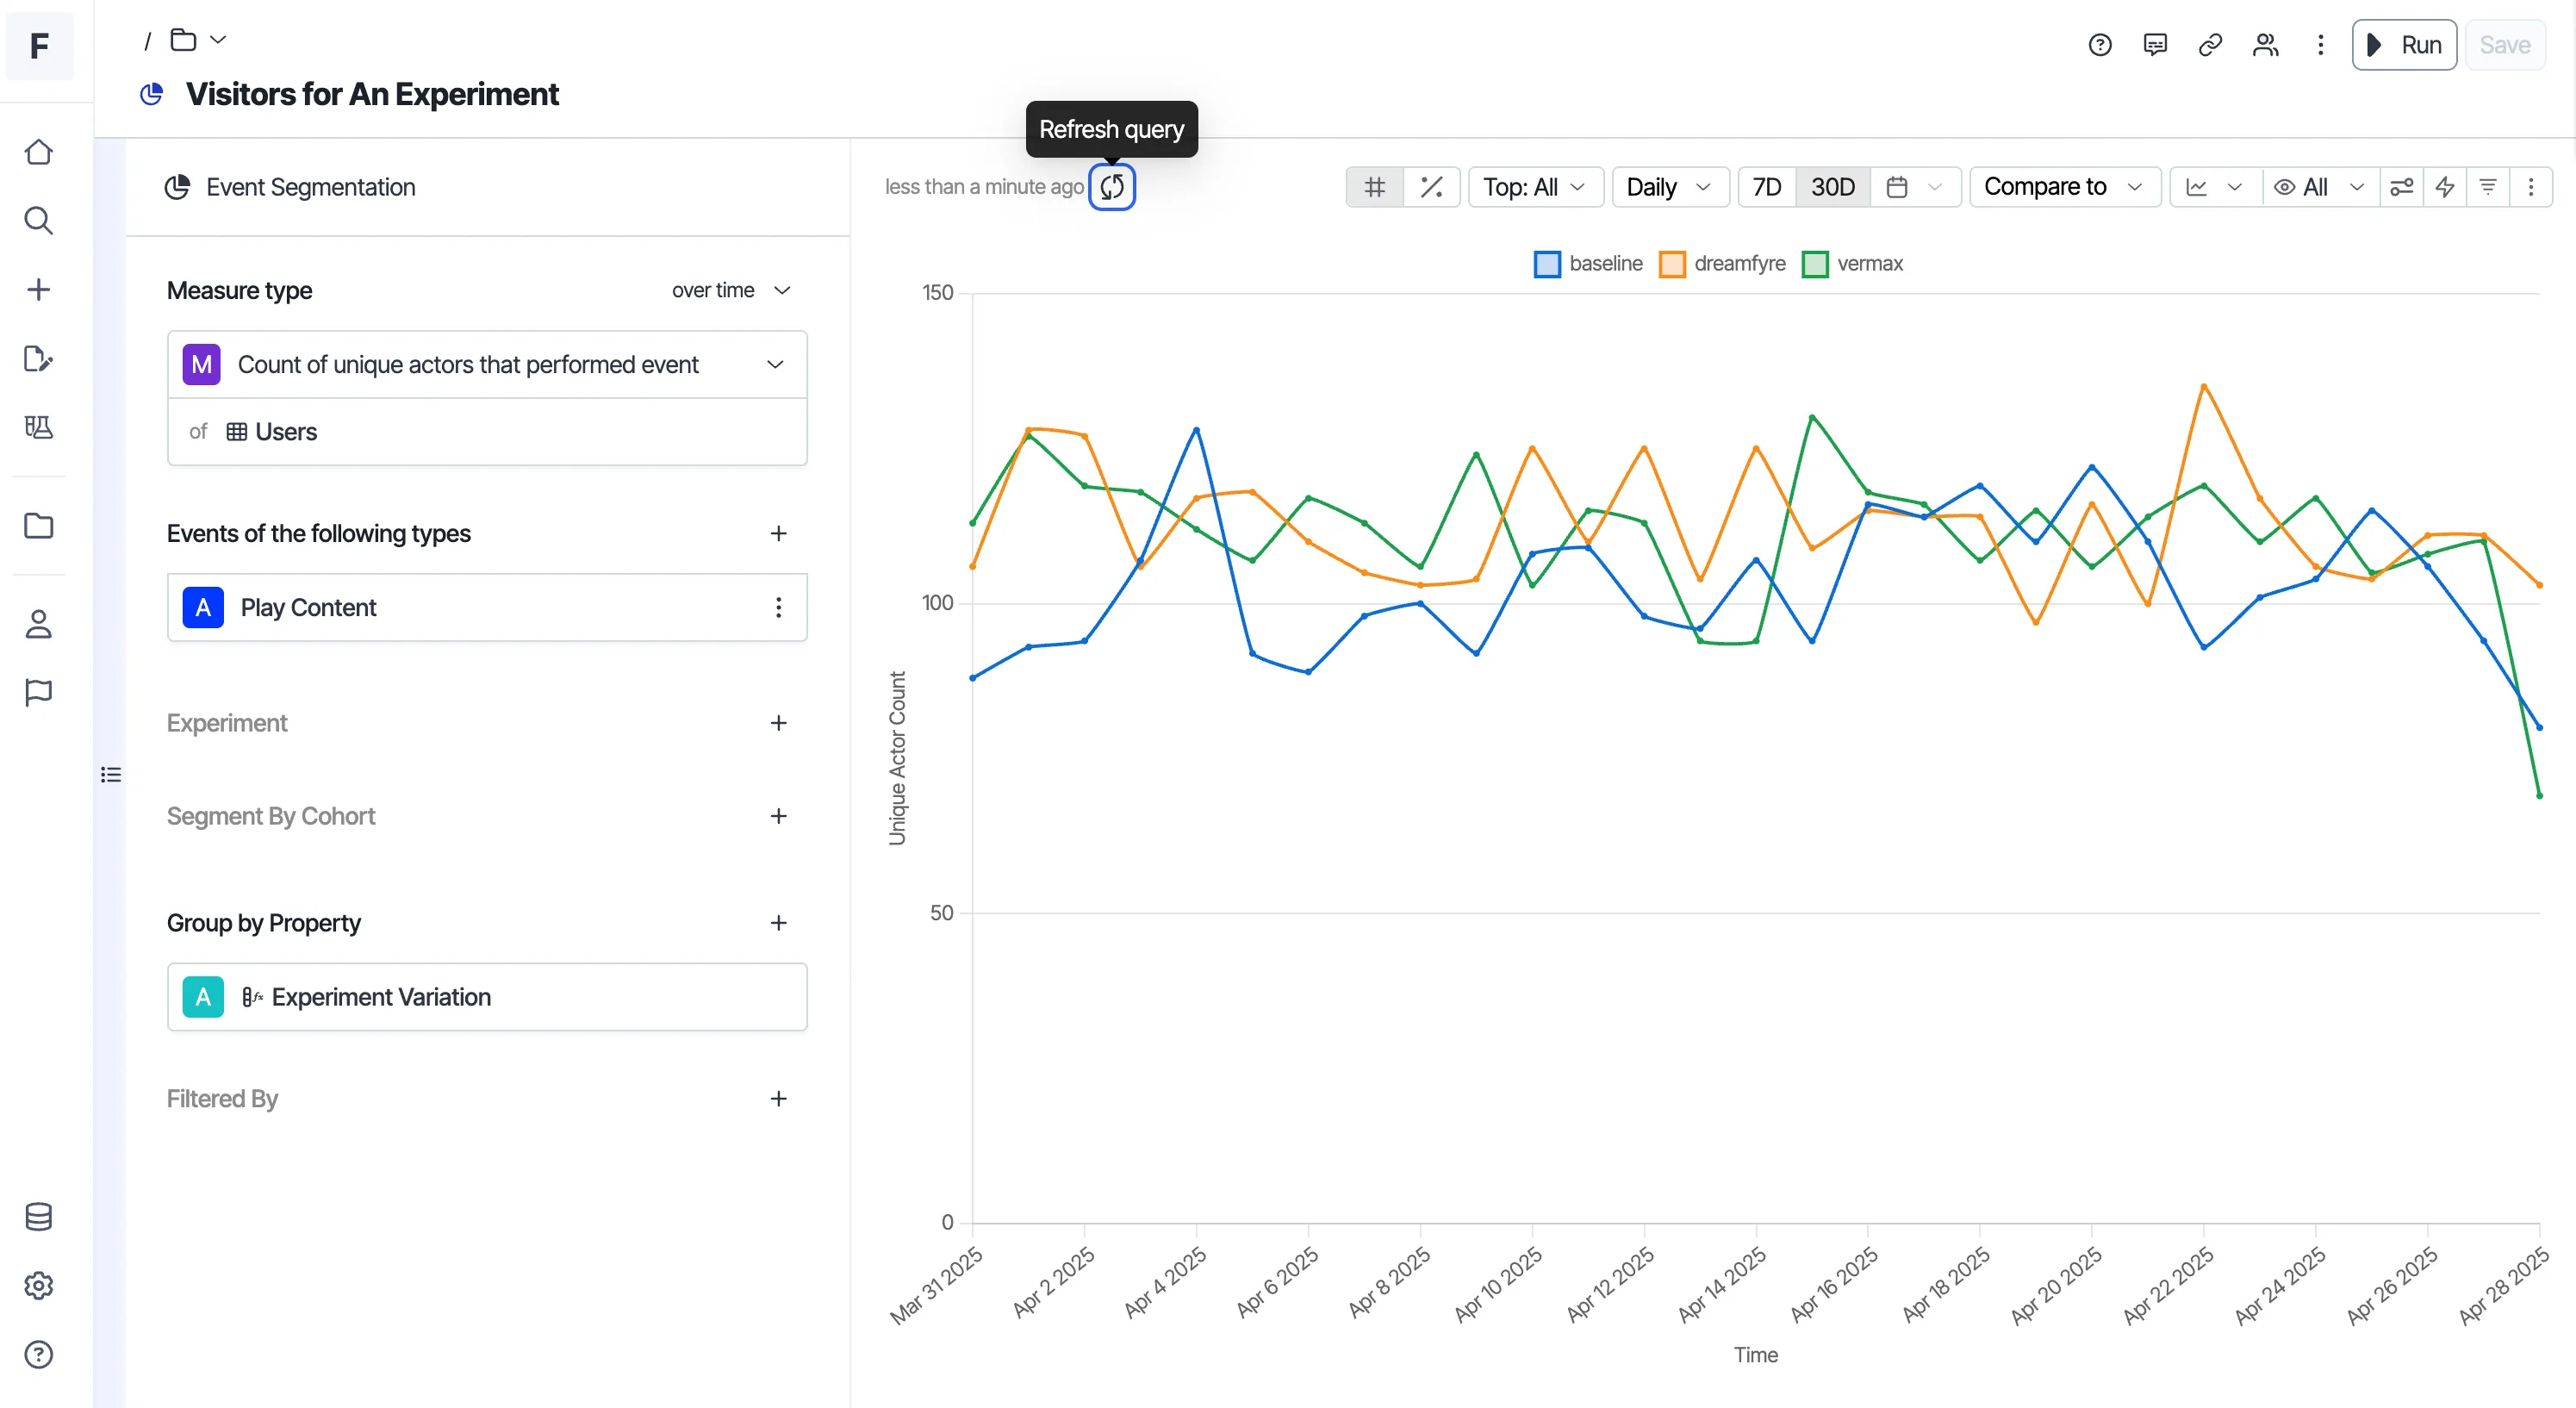Click the help question icon in top bar
The image size is (2576, 1408).
click(2099, 45)
